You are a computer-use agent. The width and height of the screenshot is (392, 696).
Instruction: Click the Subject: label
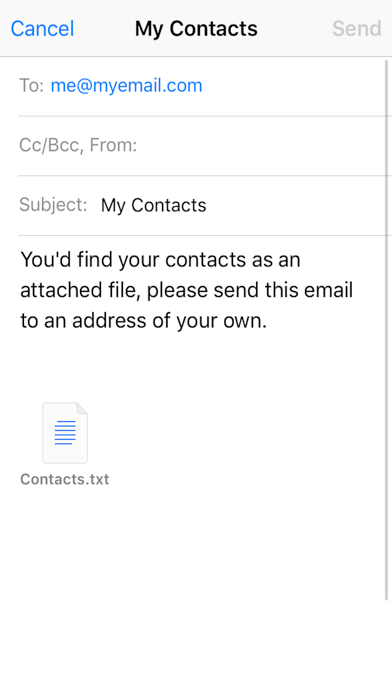[x=53, y=205]
